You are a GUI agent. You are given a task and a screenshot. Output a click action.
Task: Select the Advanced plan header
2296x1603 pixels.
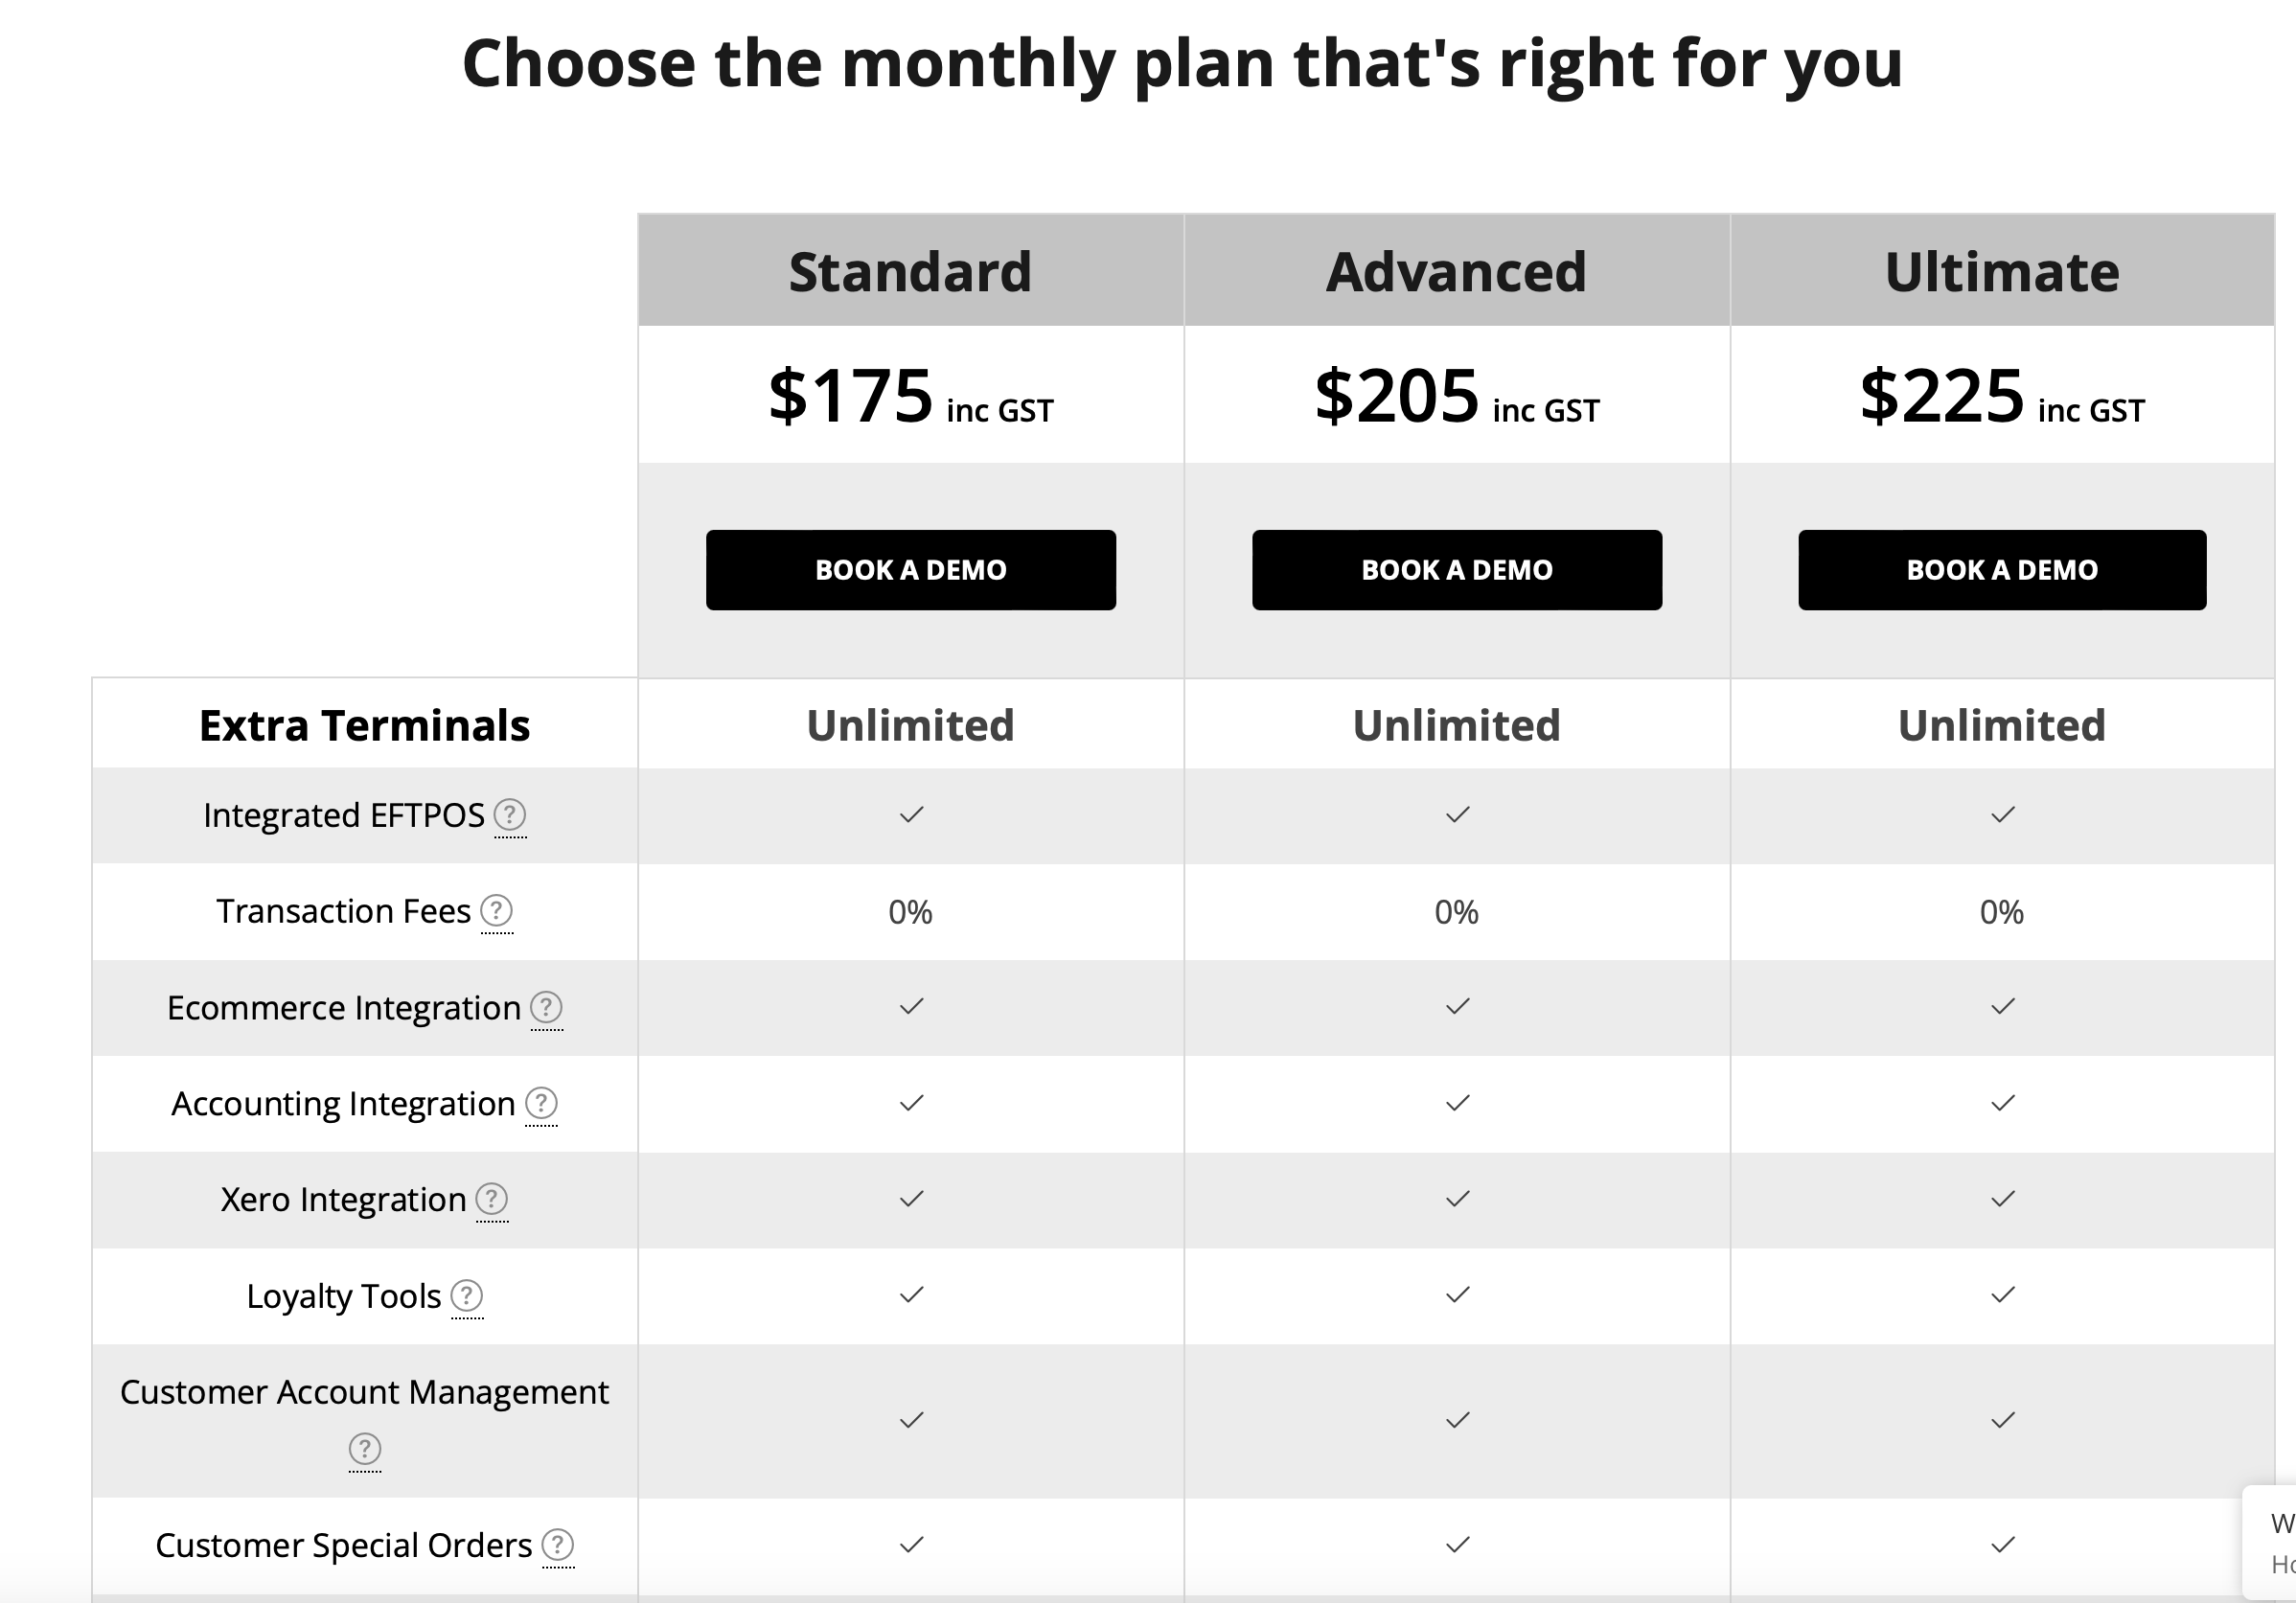[x=1456, y=272]
